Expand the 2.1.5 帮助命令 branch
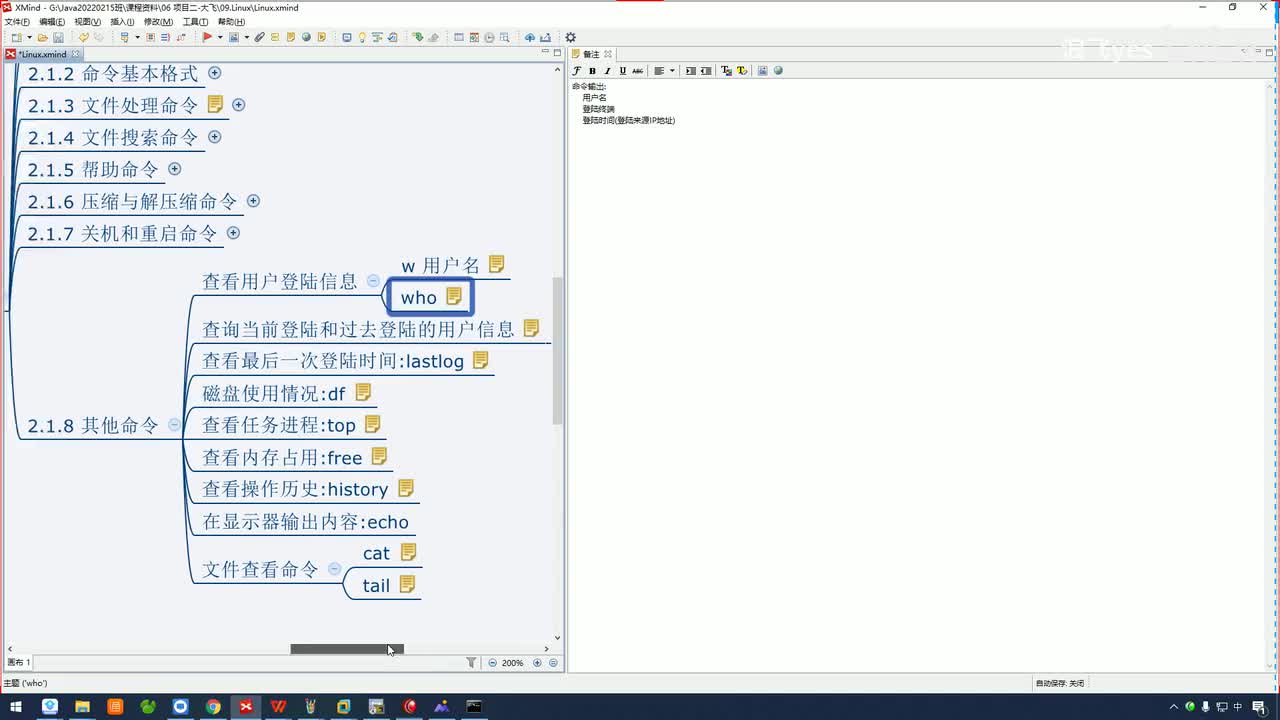This screenshot has height=720, width=1280. tap(174, 169)
